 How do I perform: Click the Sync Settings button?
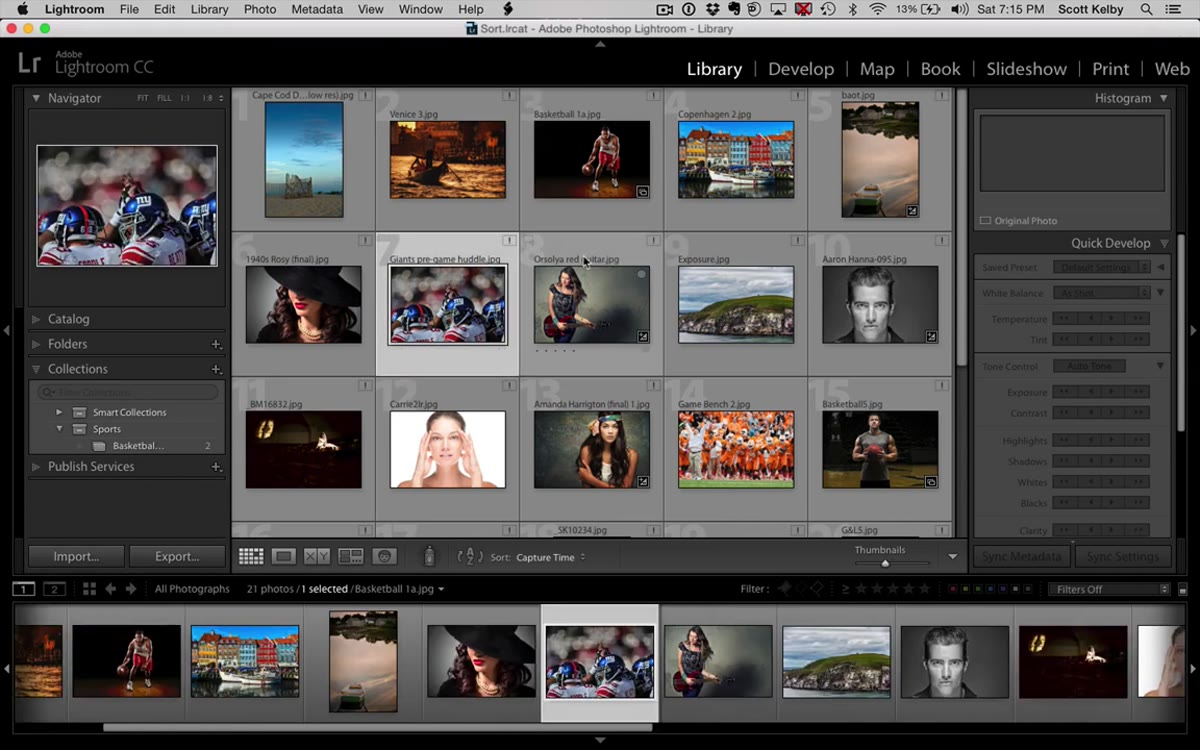click(x=1122, y=556)
